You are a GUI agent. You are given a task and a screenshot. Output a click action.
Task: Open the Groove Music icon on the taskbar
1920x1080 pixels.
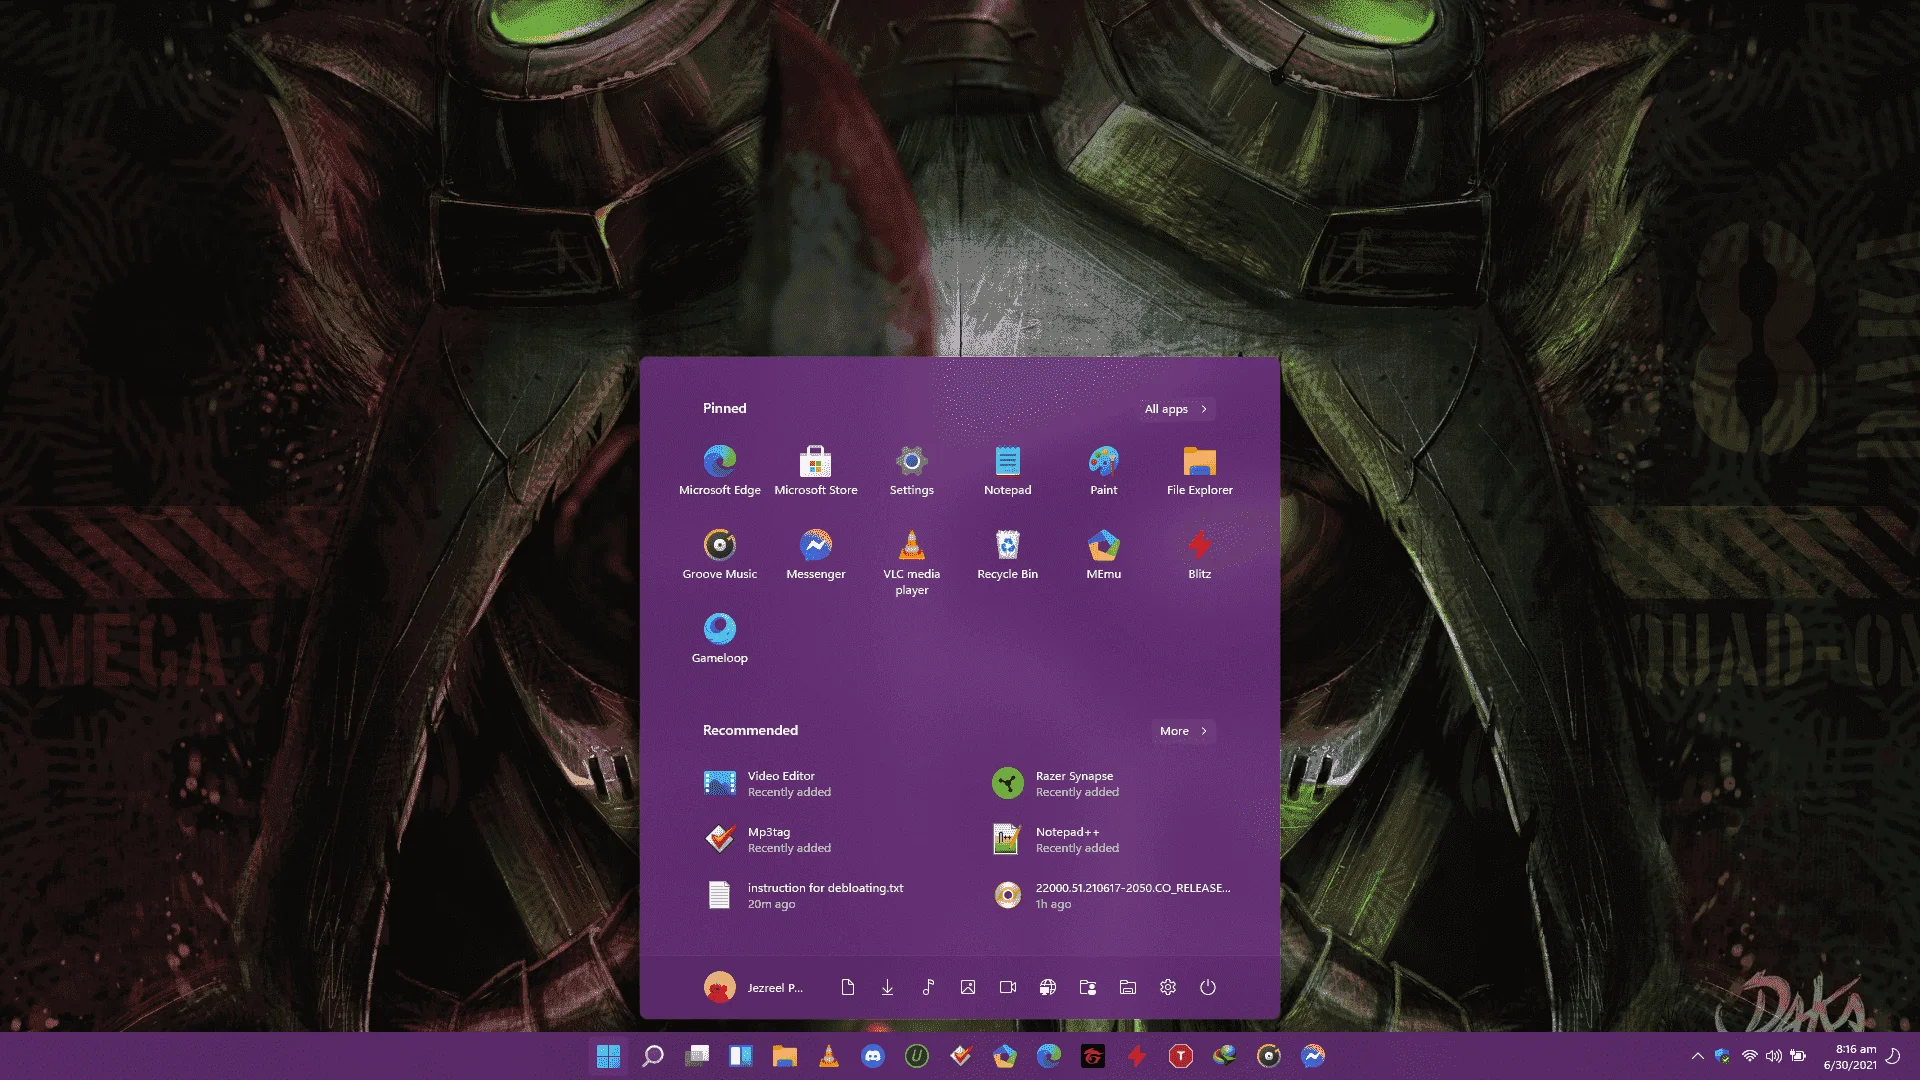(1269, 1056)
